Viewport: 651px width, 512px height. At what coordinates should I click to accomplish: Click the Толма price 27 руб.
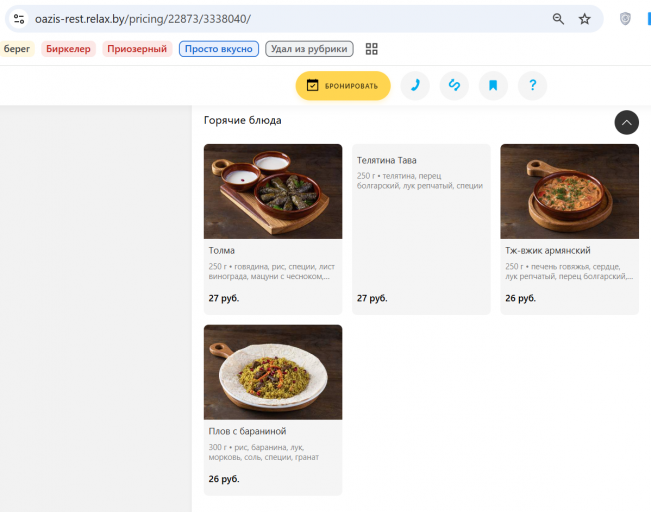(224, 298)
